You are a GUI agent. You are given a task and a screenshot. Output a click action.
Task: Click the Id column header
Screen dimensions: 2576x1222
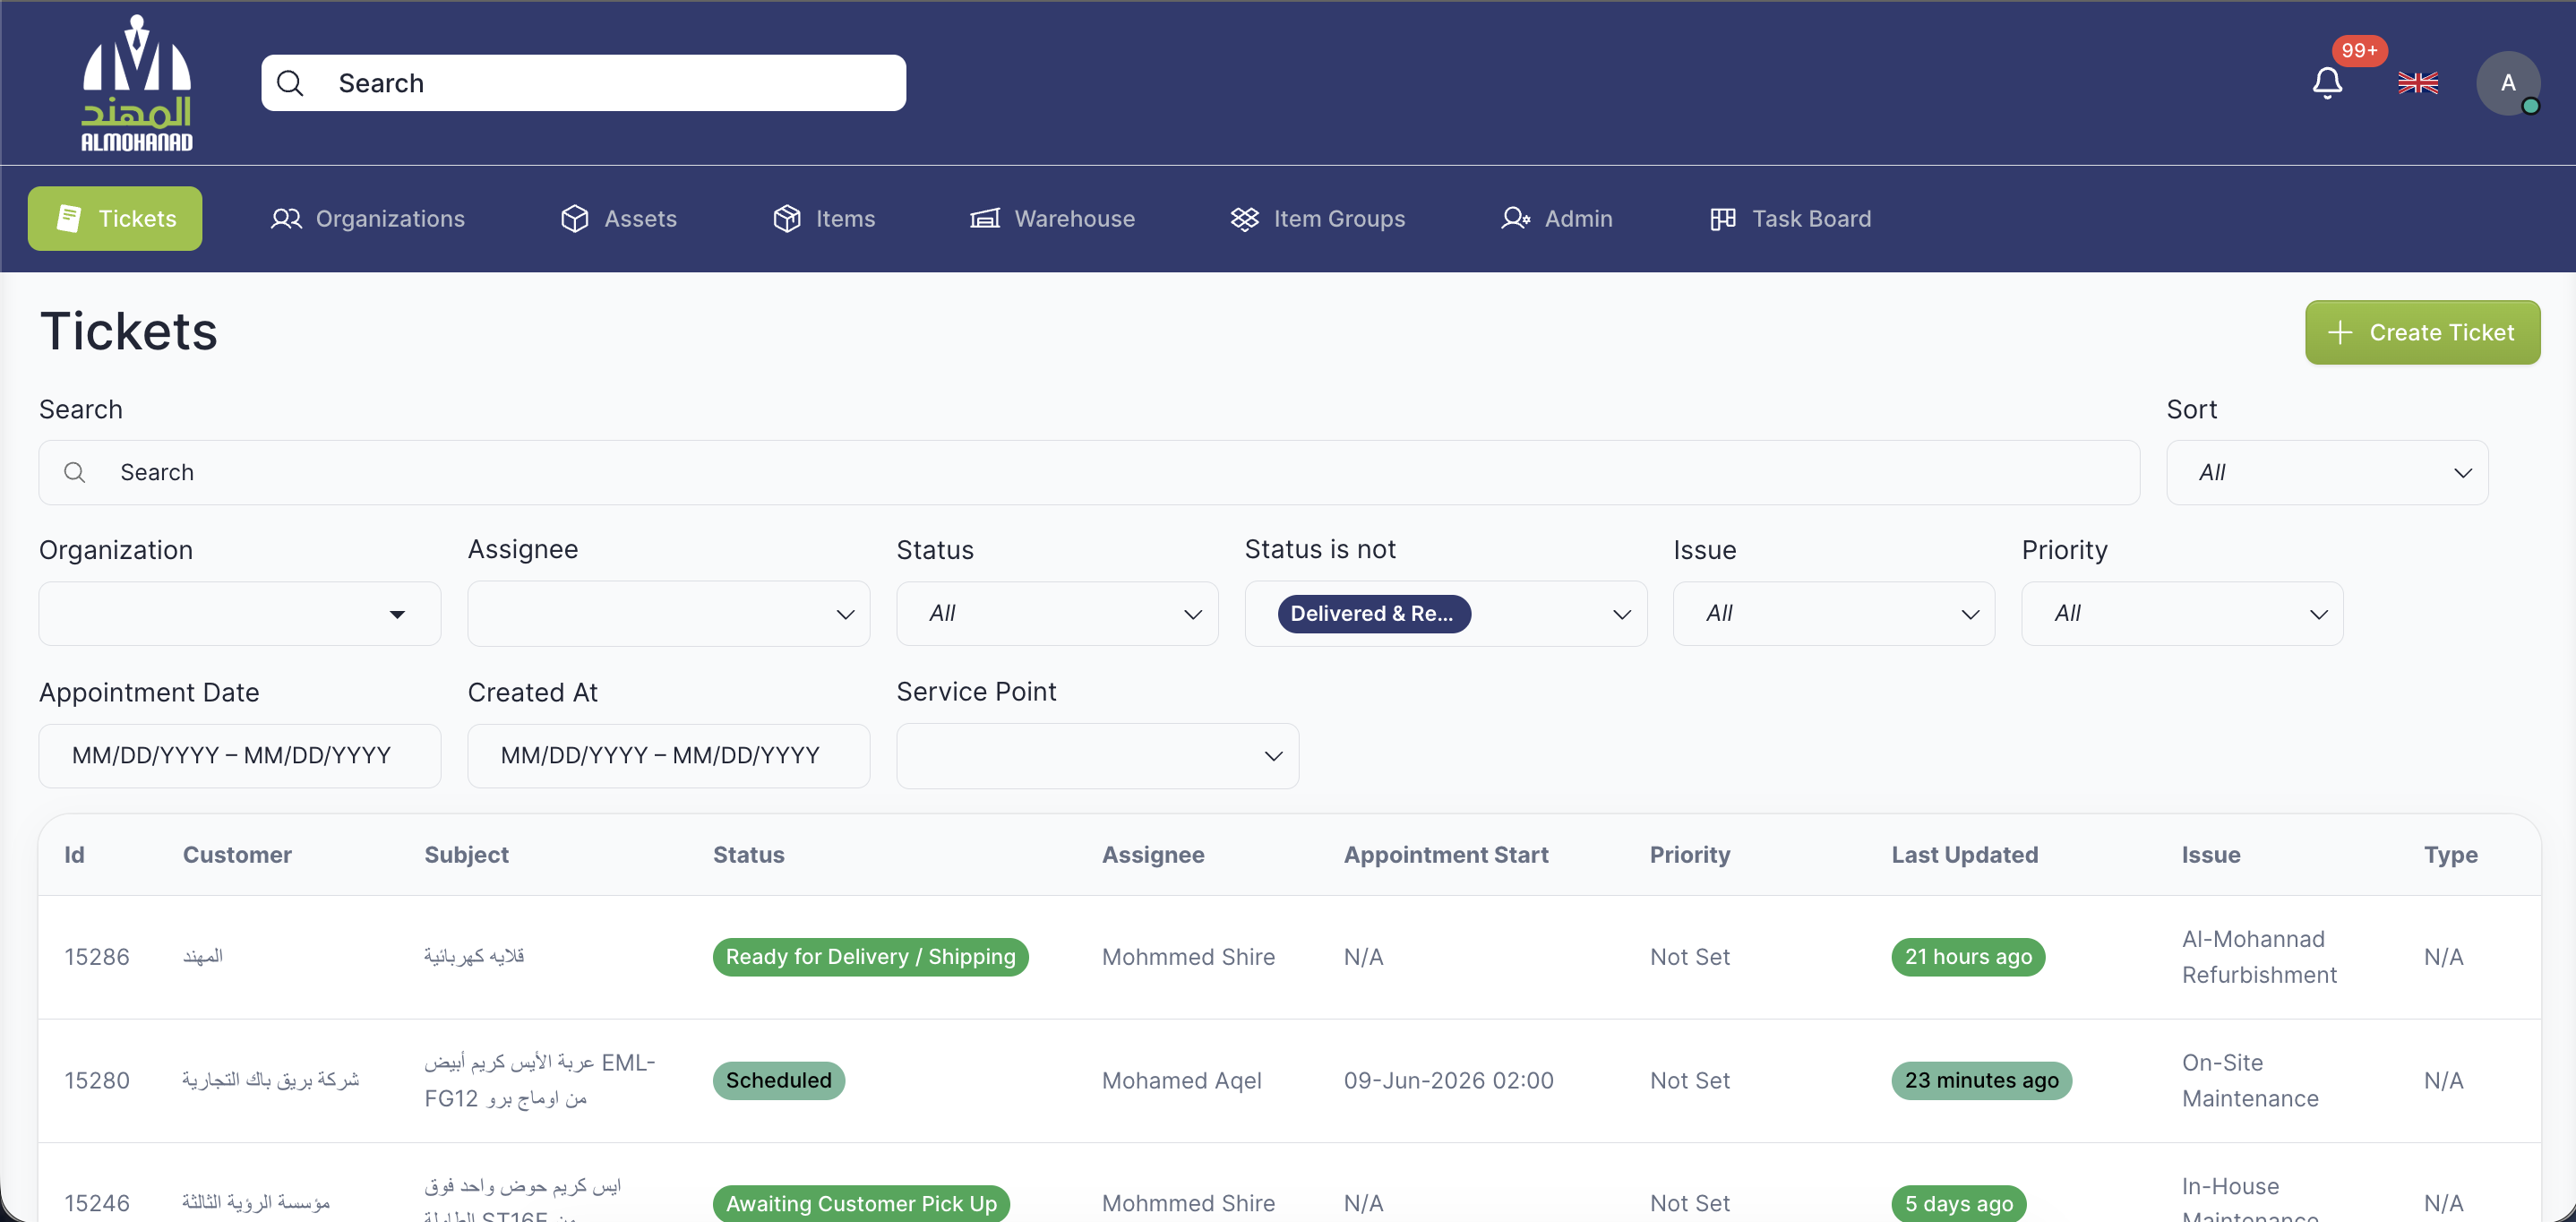[75, 855]
